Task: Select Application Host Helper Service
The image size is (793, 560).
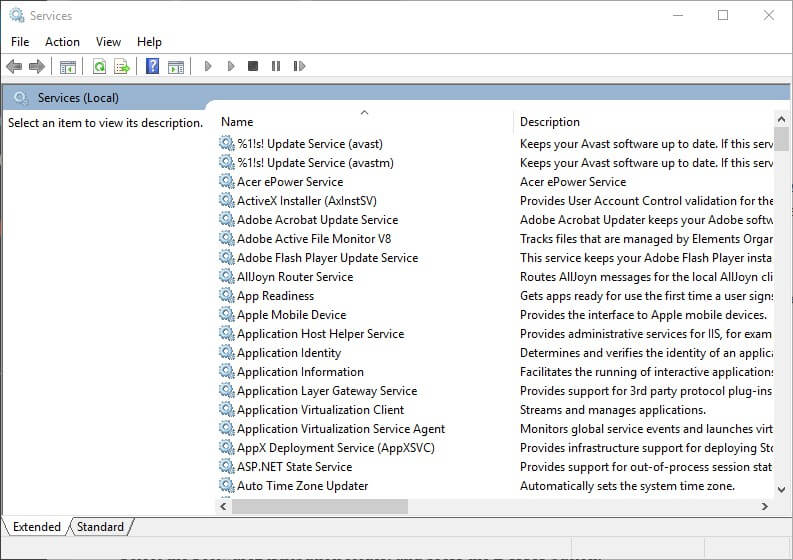Action: click(x=321, y=333)
